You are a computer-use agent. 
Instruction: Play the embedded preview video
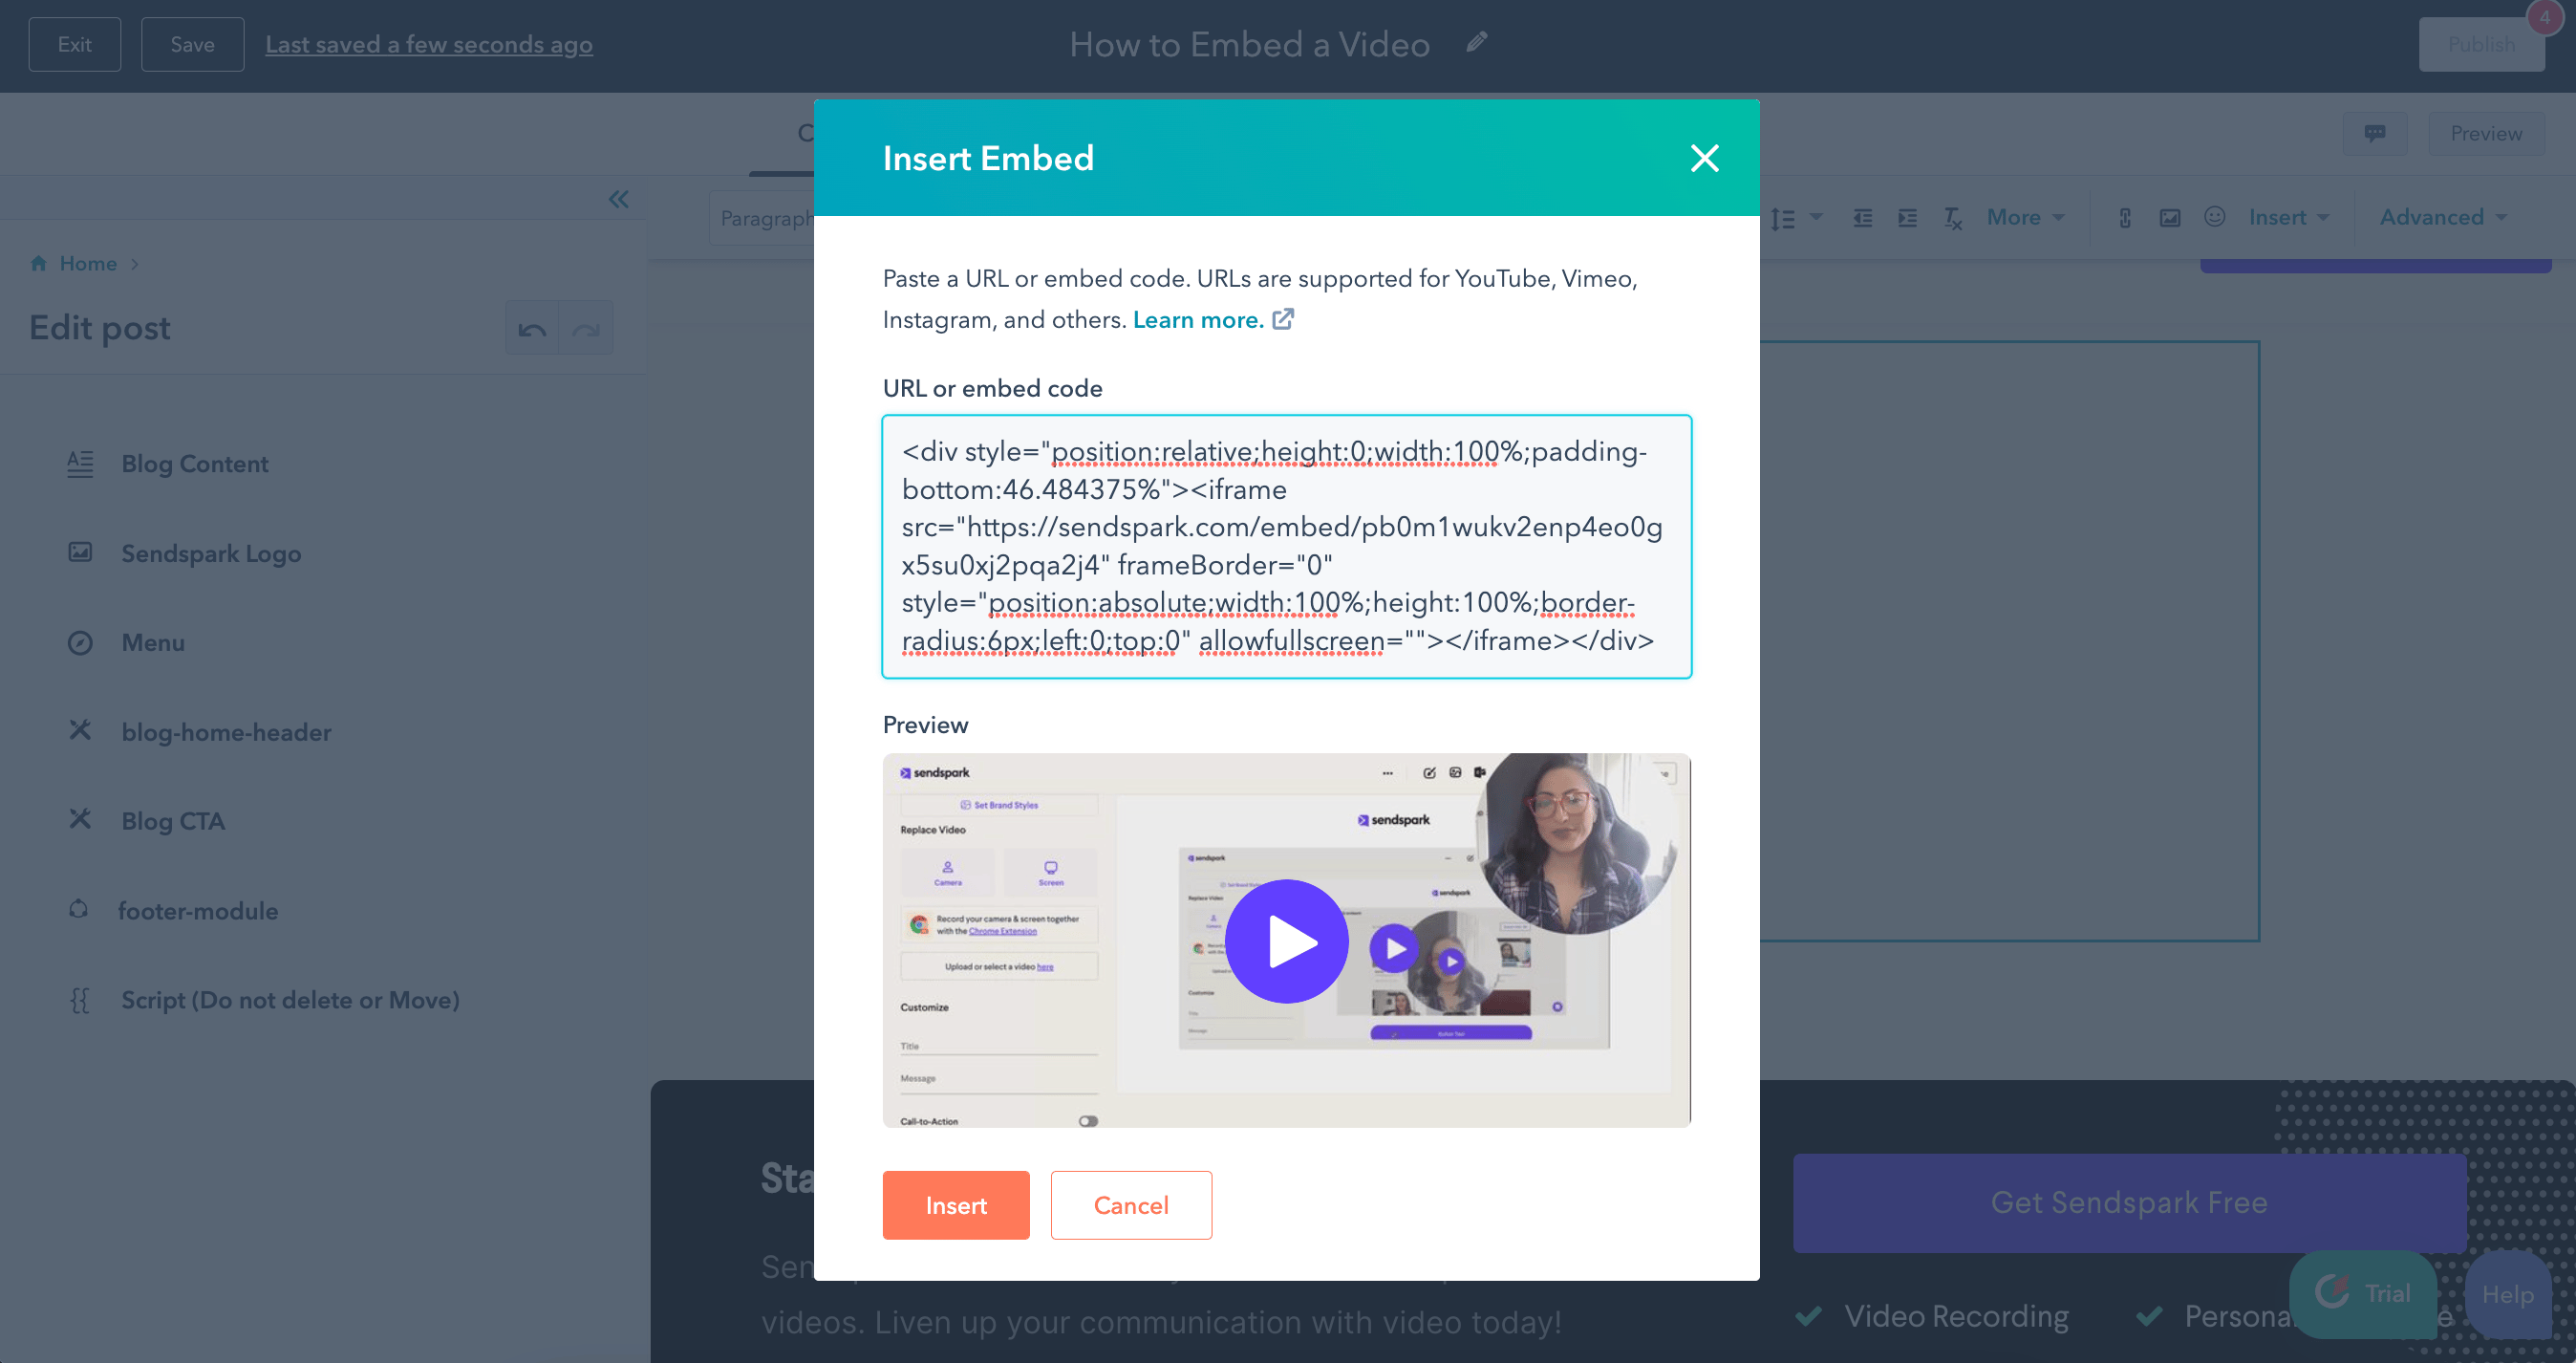(x=1286, y=941)
